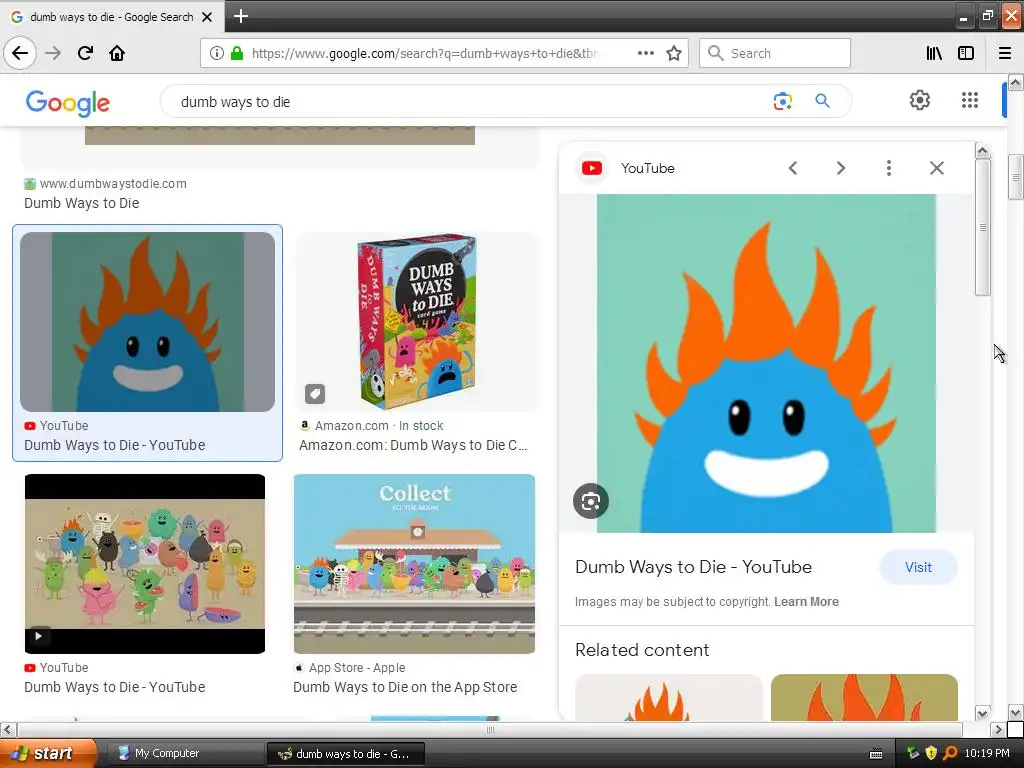Click the left related content thumbnail
The width and height of the screenshot is (1024, 768).
(669, 697)
